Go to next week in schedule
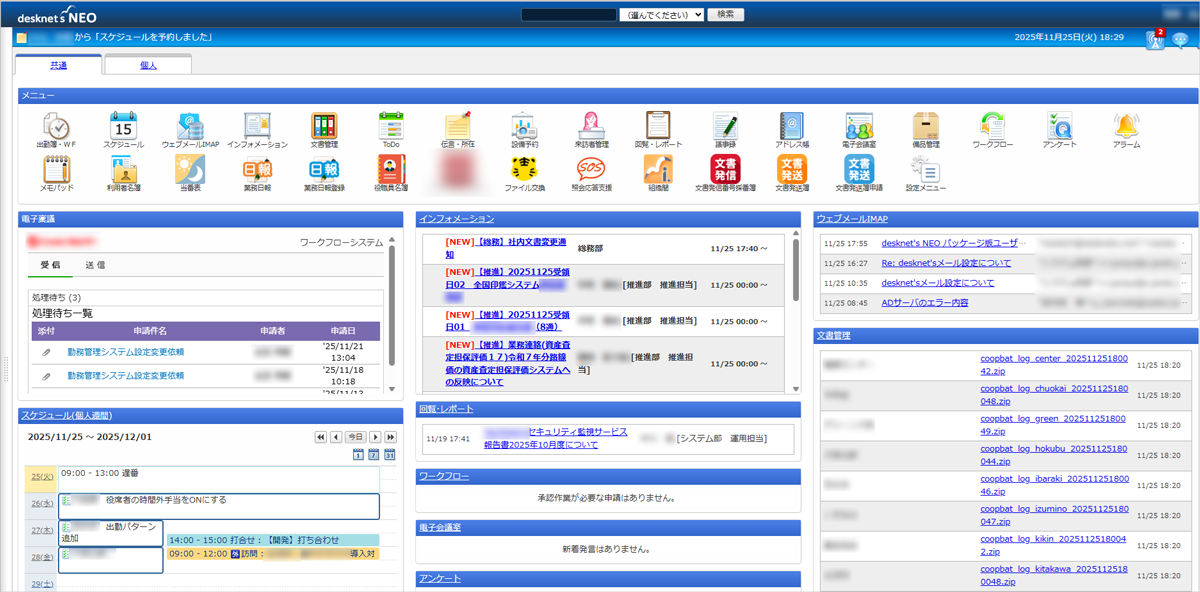Viewport: 1200px width, 592px height. 376,437
